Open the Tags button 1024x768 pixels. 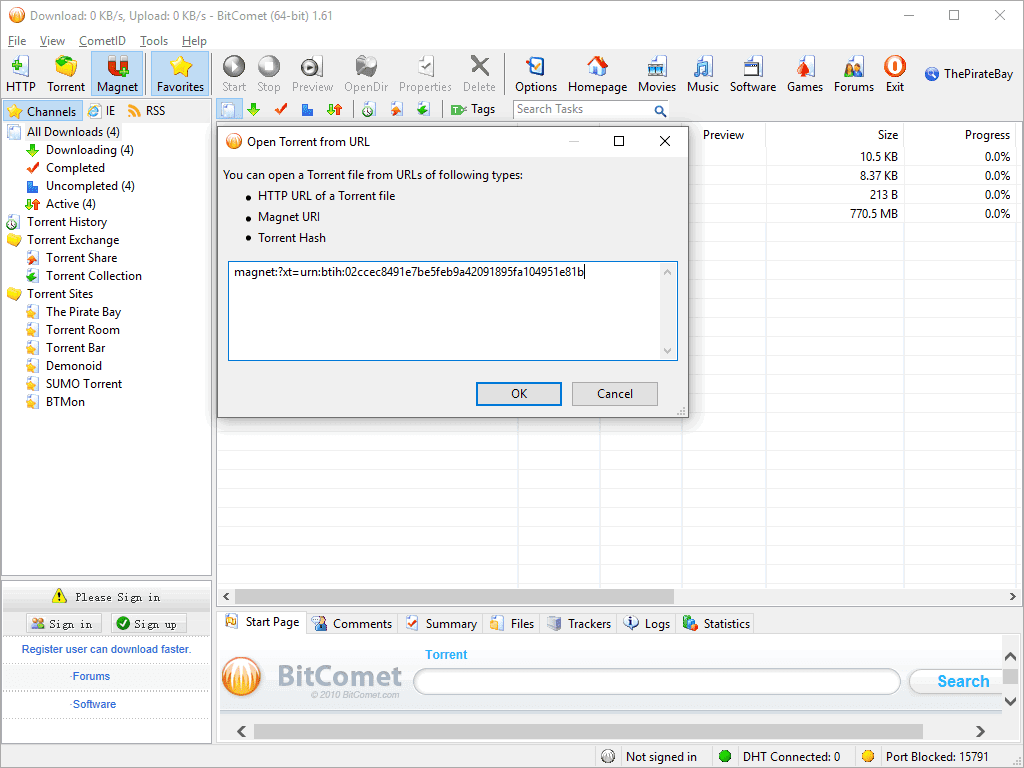[473, 109]
